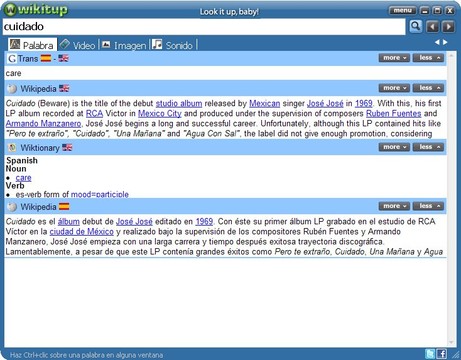Image resolution: width=461 pixels, height=360 pixels.
Task: Open the menu button
Action: 403,11
